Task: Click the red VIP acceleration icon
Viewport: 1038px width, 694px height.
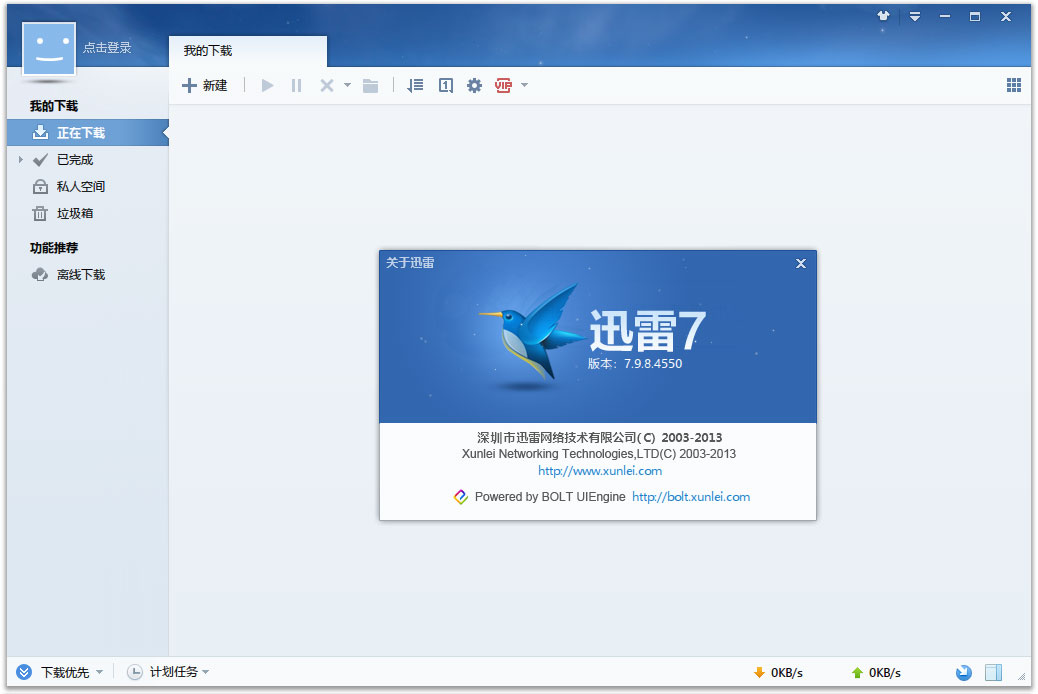Action: (505, 85)
